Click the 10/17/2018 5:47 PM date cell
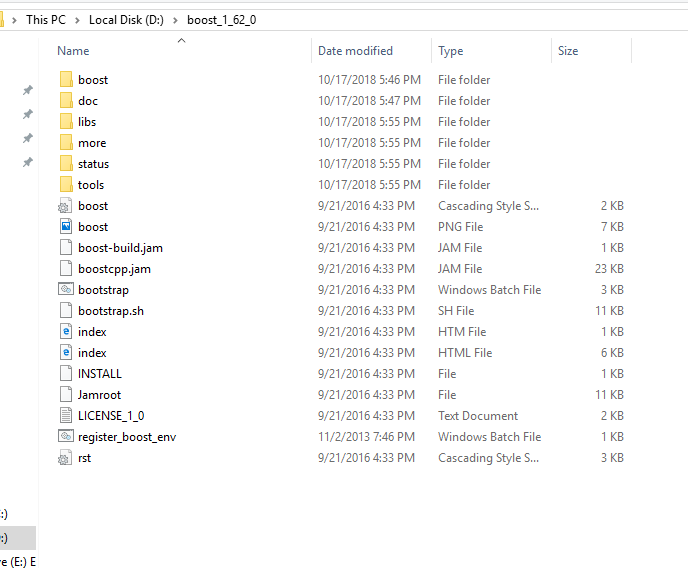This screenshot has width=688, height=568. coord(369,101)
